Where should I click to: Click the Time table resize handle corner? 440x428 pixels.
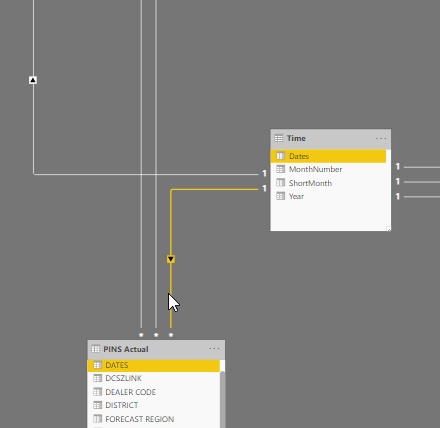(x=388, y=229)
